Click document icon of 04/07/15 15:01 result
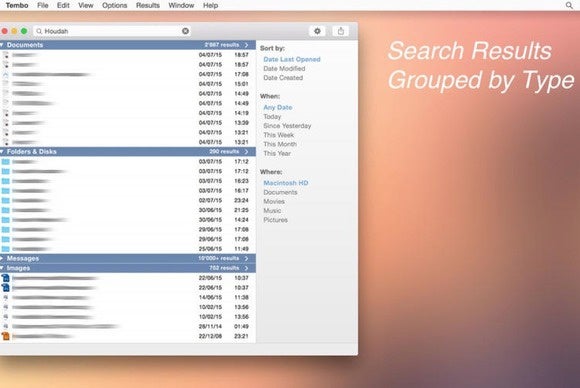The width and height of the screenshot is (580, 388). [x=6, y=84]
